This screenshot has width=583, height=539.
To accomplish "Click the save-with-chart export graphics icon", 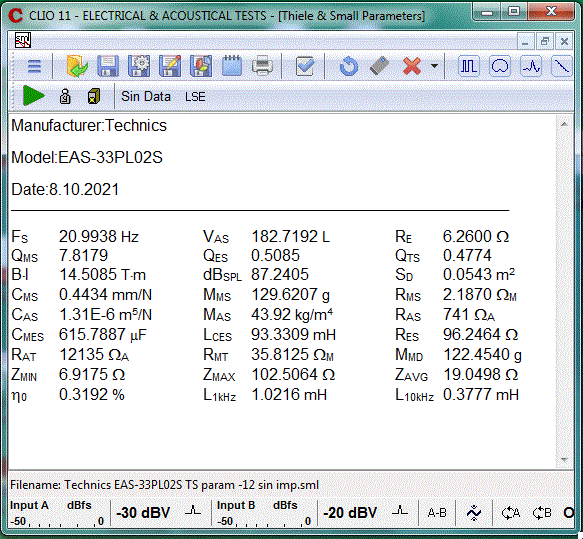I will tap(201, 66).
